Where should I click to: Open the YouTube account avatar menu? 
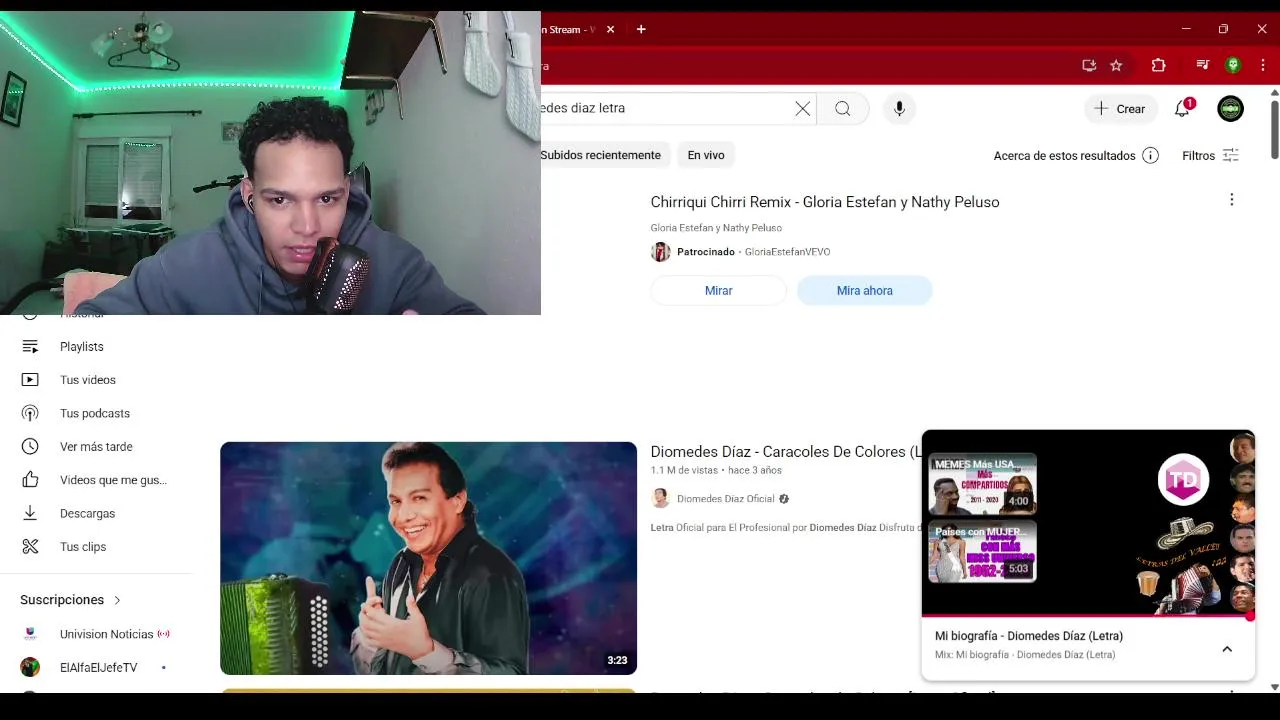[1231, 109]
